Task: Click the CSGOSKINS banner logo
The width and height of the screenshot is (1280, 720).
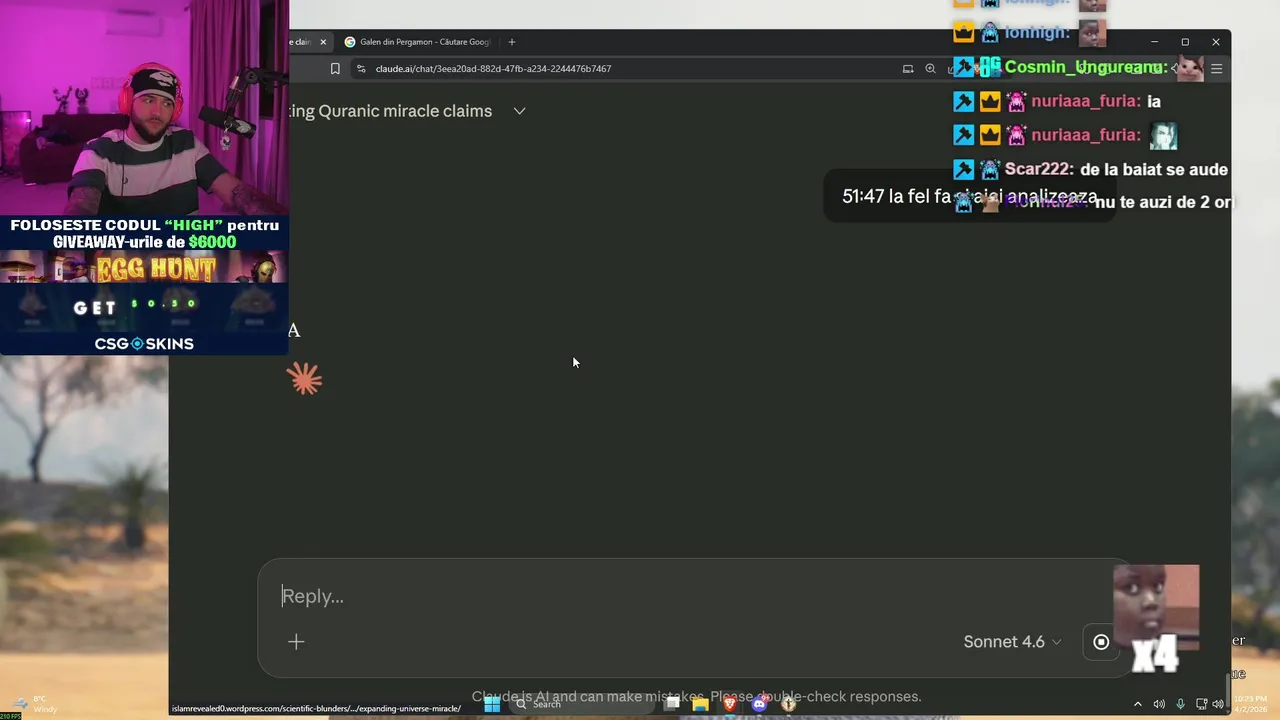Action: point(144,343)
